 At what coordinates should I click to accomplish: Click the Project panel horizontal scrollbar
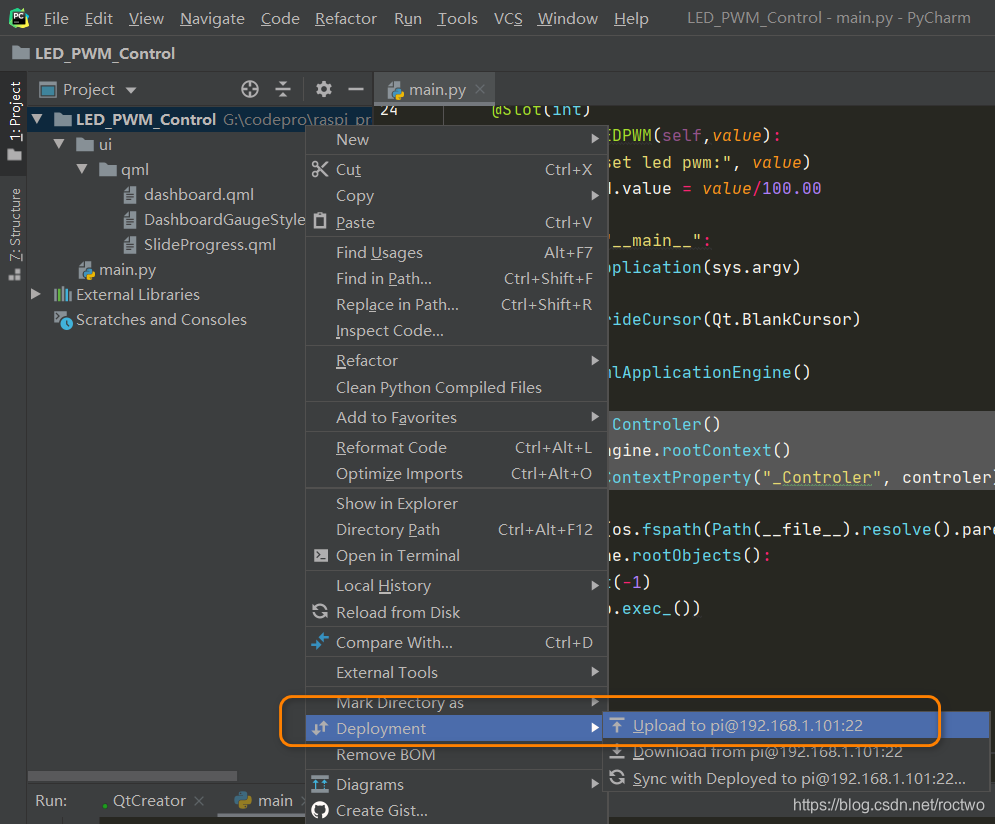coord(133,775)
